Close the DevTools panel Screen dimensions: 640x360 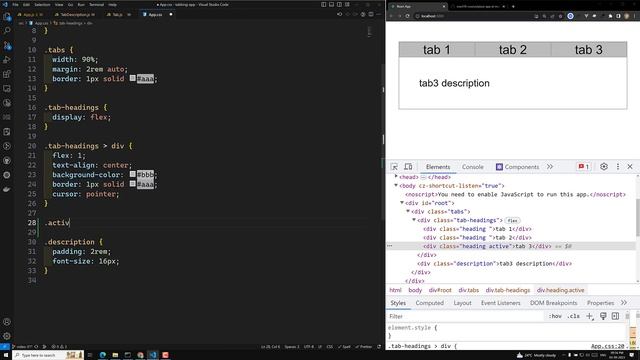click(x=630, y=167)
